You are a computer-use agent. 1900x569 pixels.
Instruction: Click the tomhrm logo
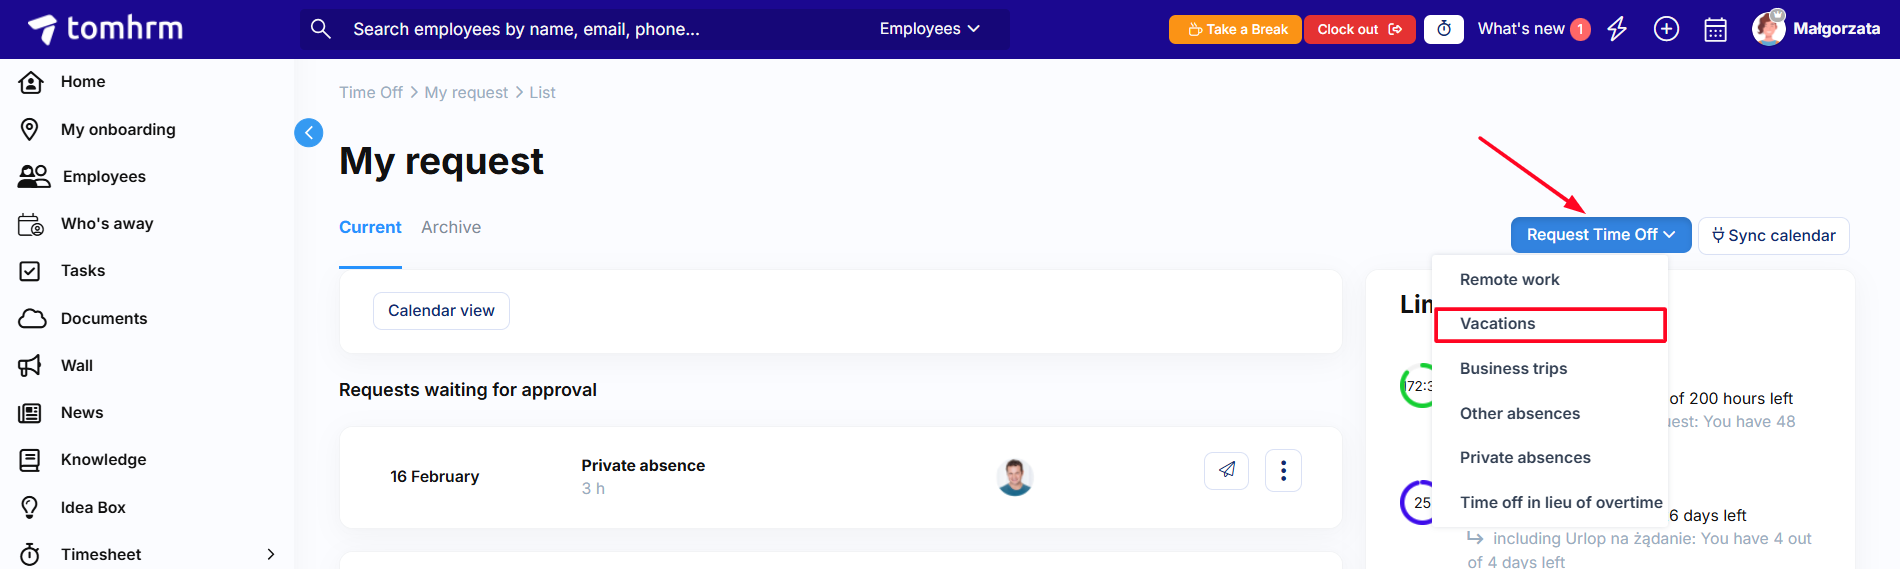[105, 29]
